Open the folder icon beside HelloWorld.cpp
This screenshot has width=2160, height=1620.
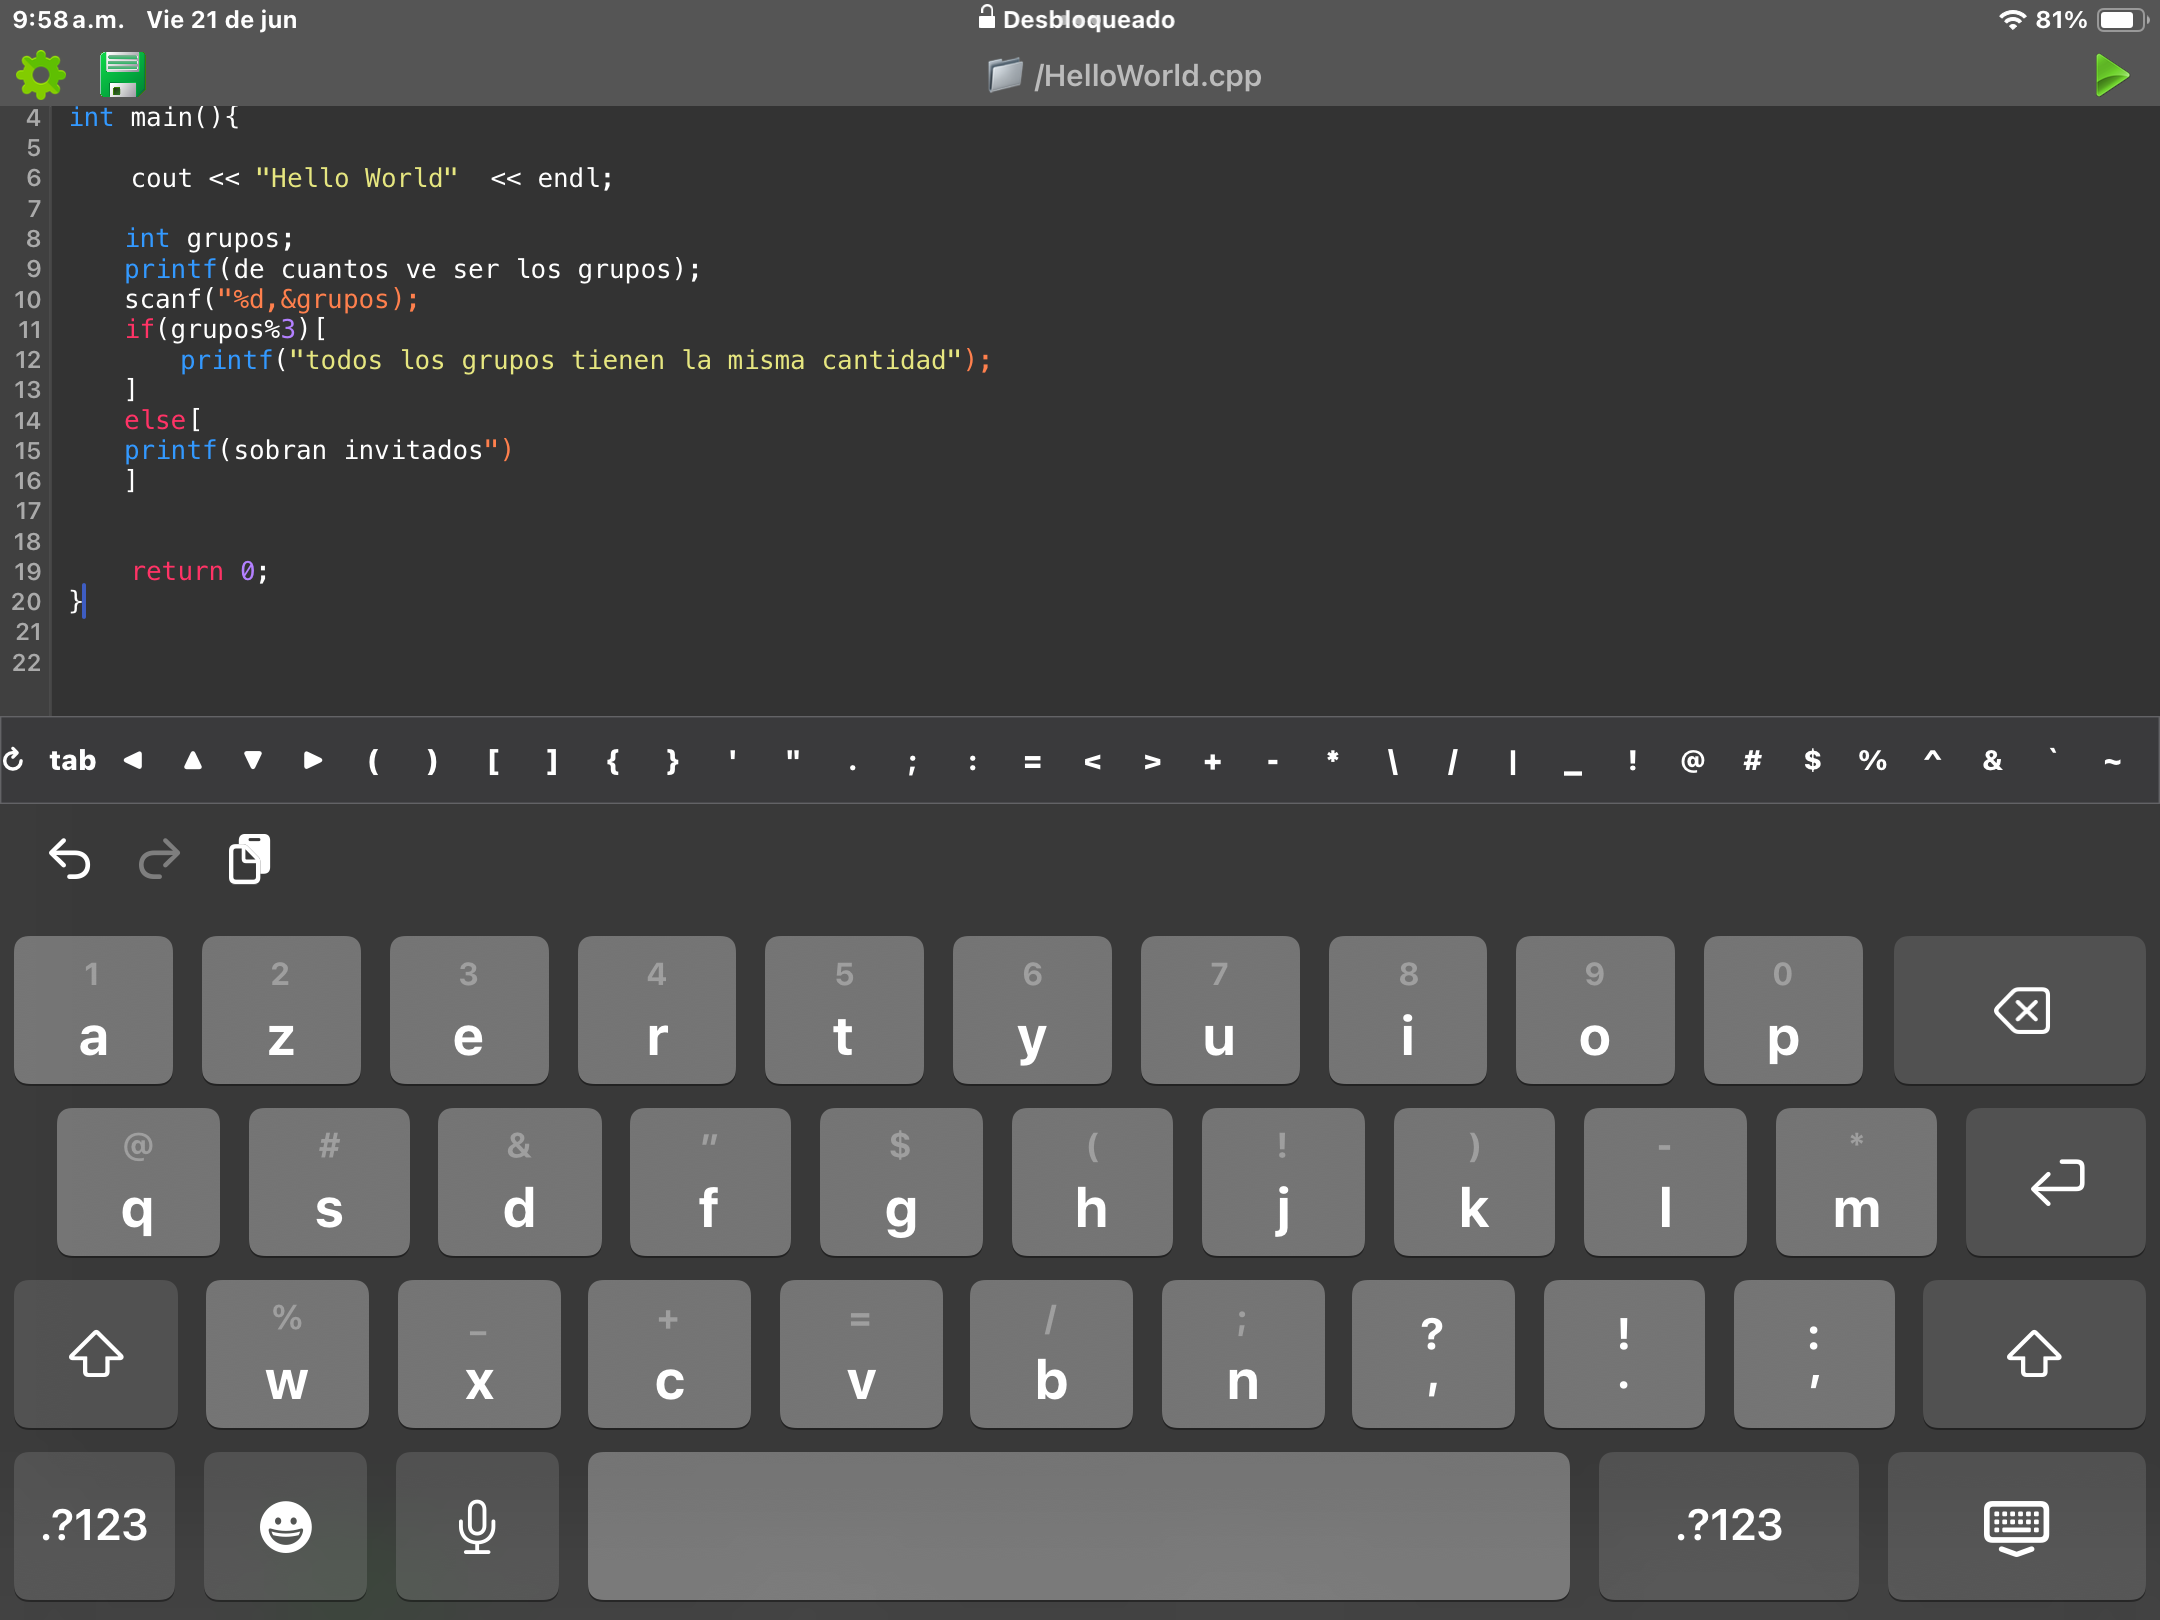point(1004,75)
